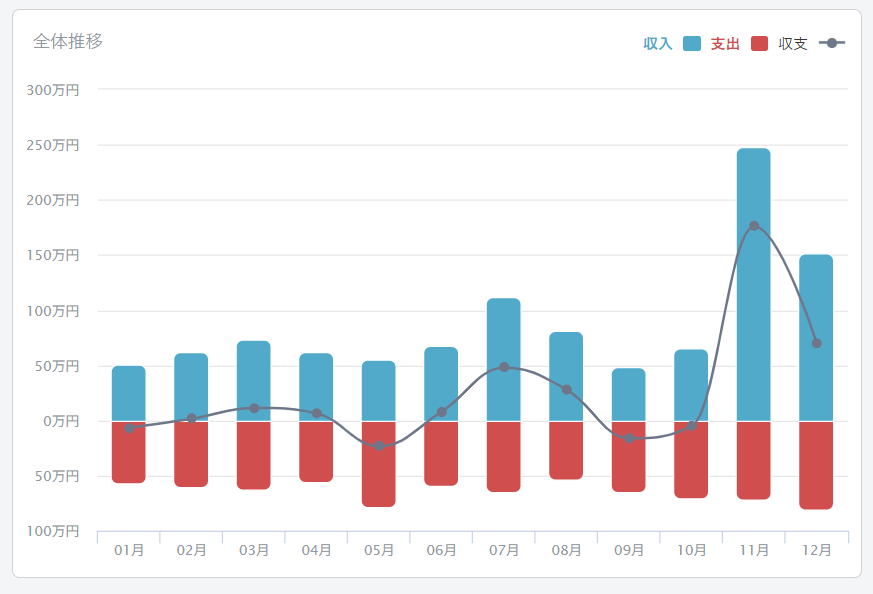Select the 収支 line point for 05月
The width and height of the screenshot is (873, 594).
[x=379, y=446]
